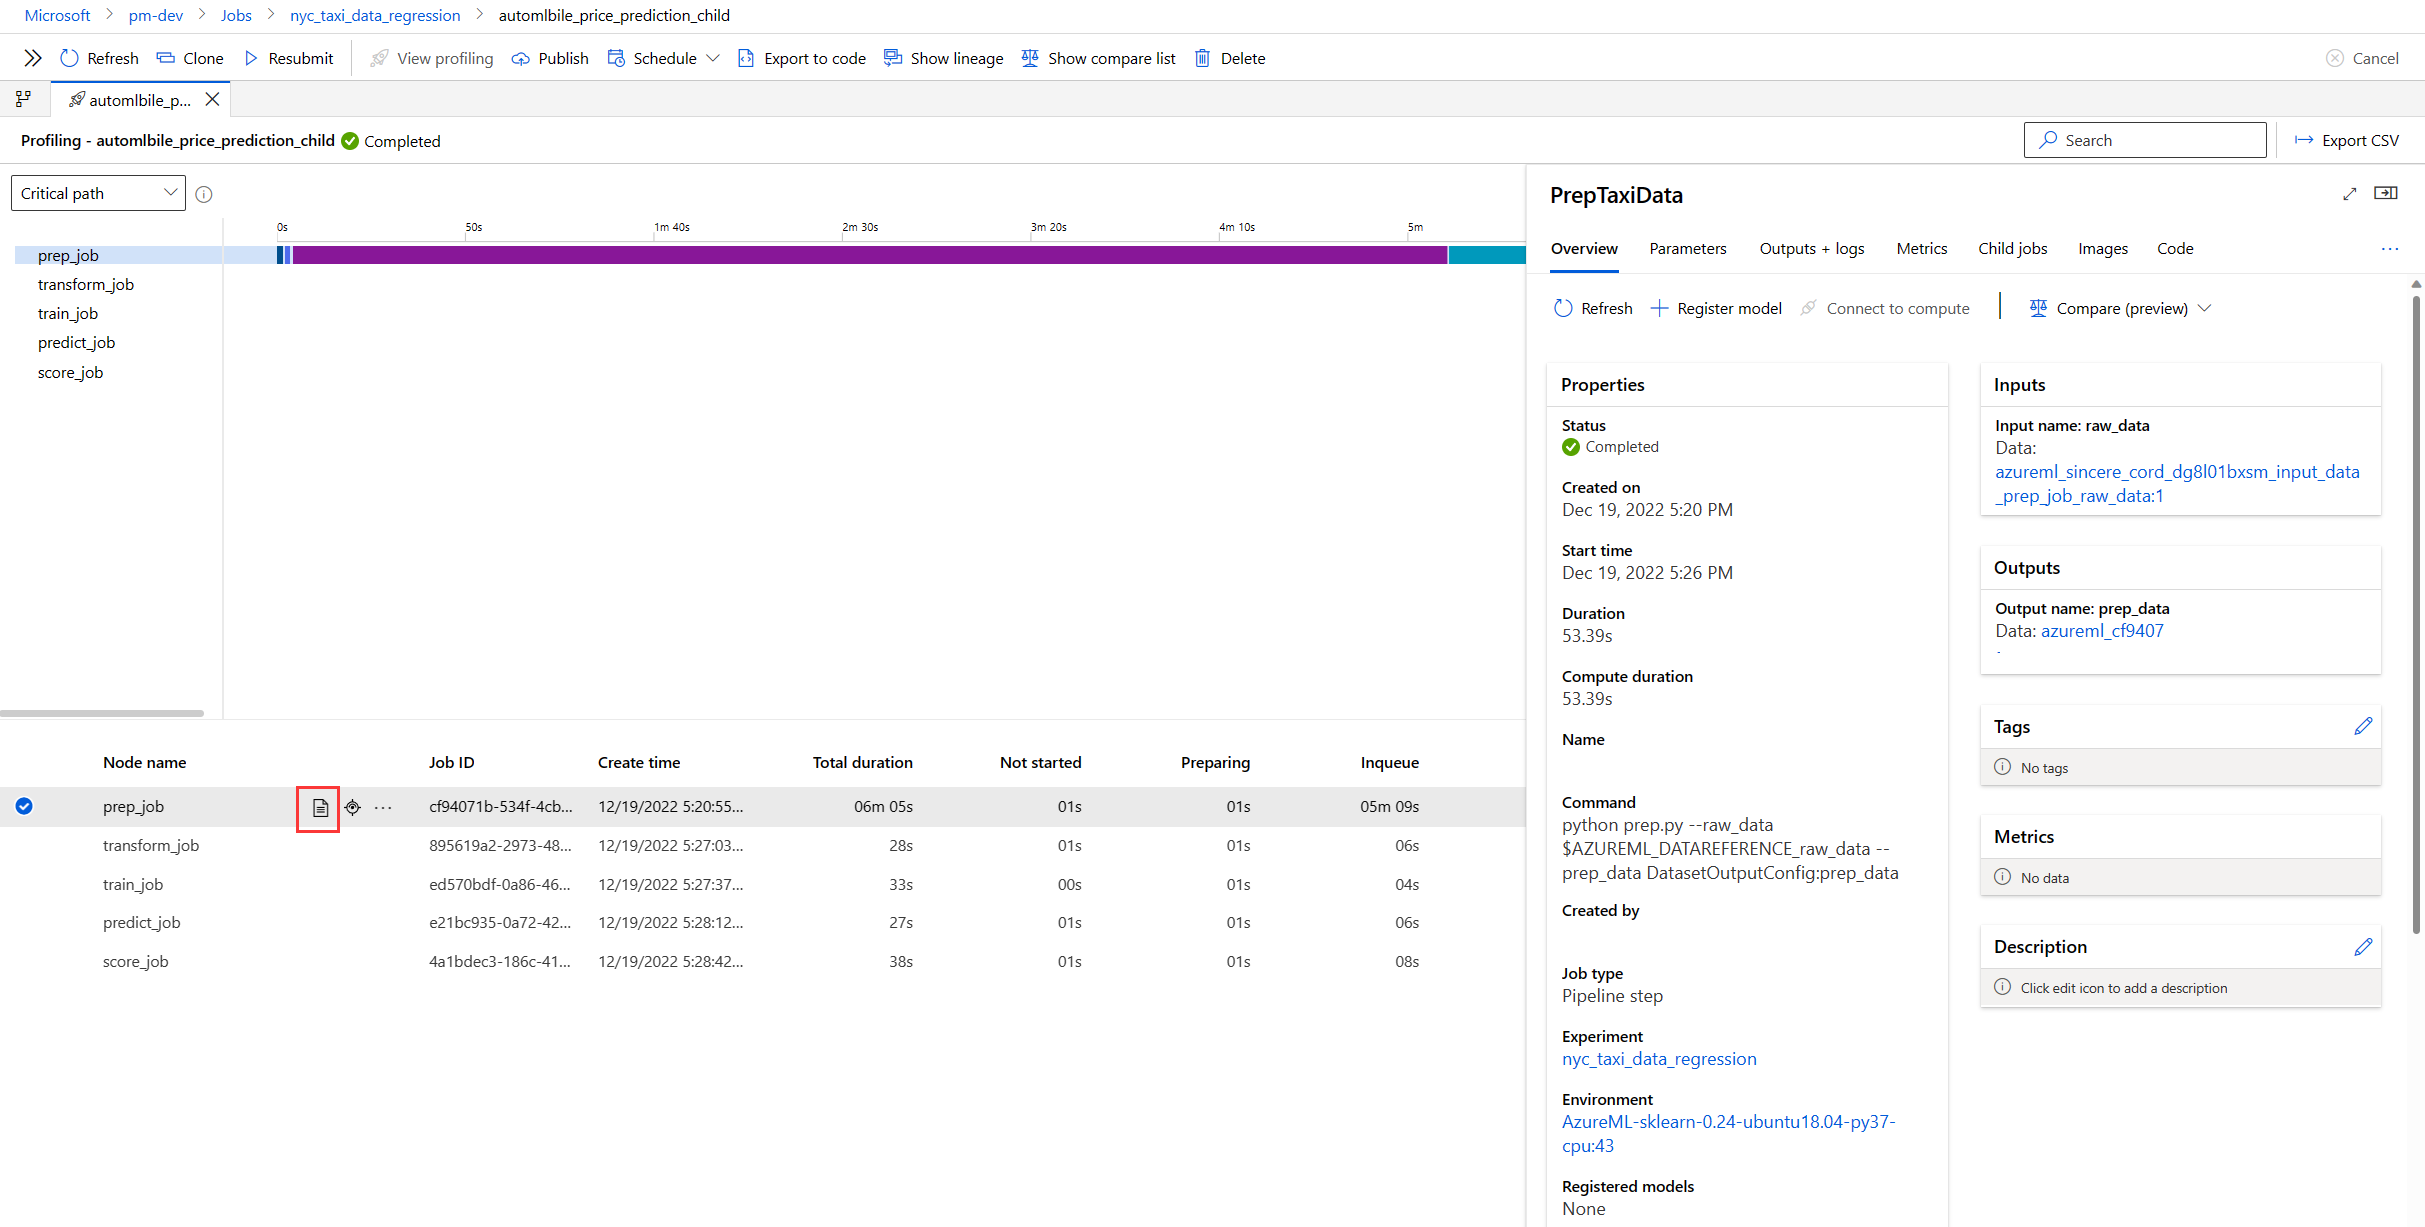Click the locate-in-canvas target icon for prep_job
The width and height of the screenshot is (2425, 1227).
point(353,807)
